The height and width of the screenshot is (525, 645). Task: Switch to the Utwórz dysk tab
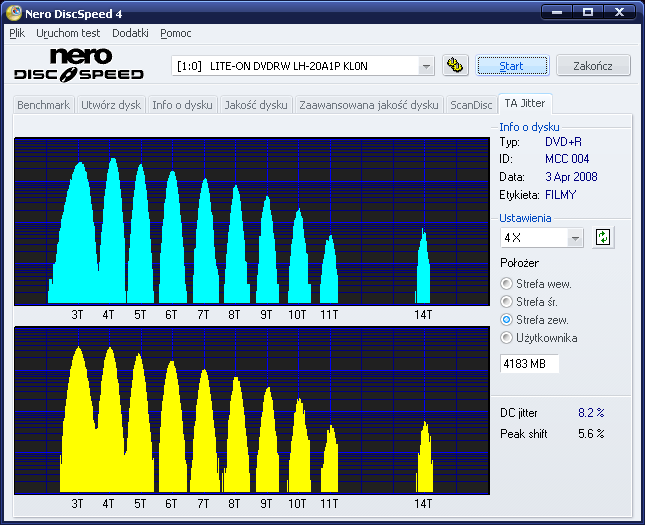111,105
